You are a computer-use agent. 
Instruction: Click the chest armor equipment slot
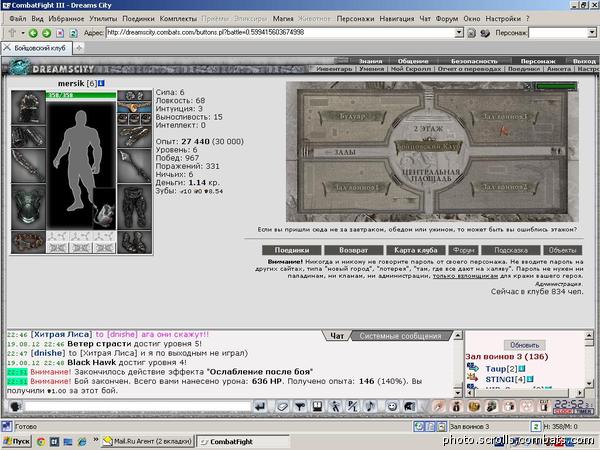coord(28,207)
